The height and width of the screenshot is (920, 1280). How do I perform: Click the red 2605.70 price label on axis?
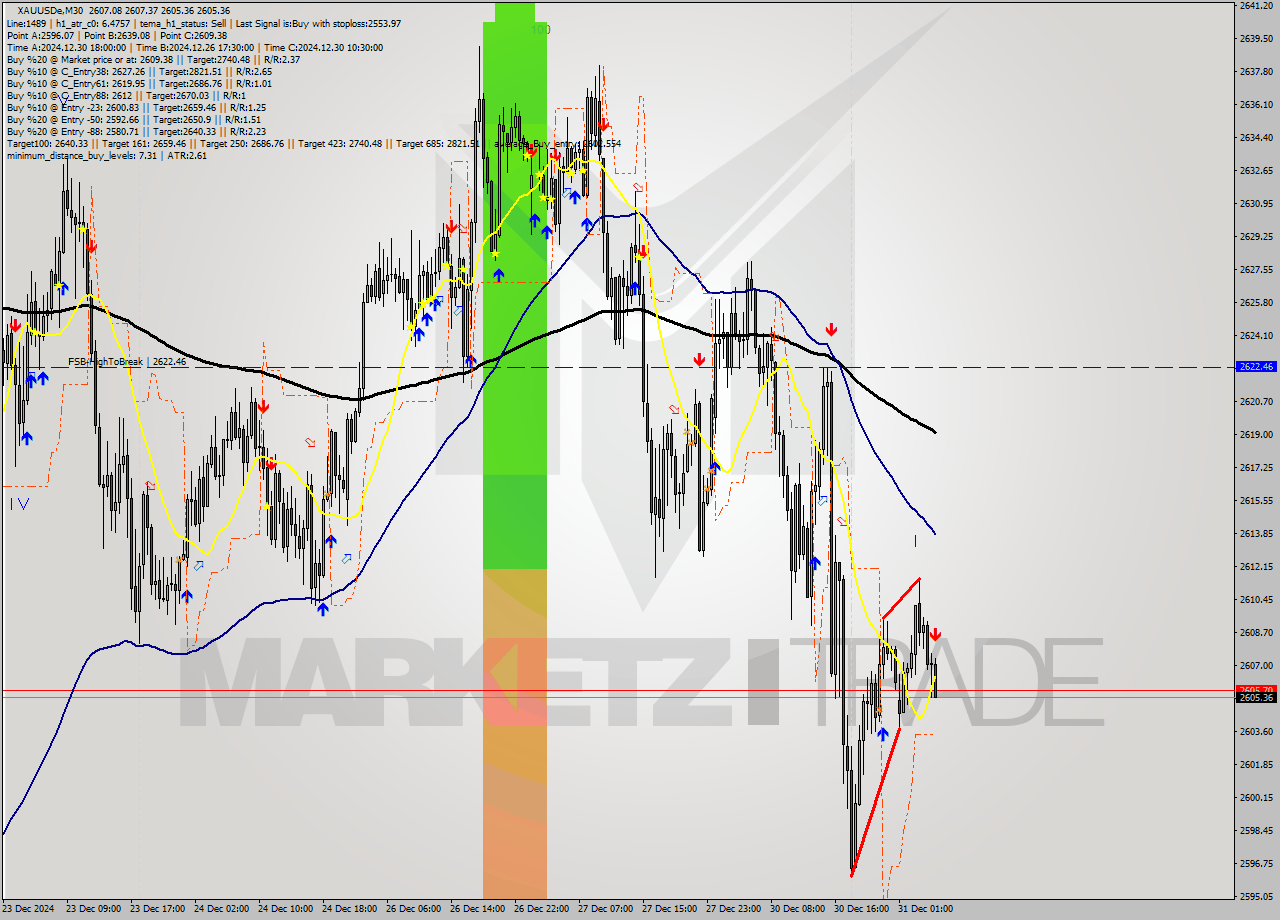pyautogui.click(x=1256, y=690)
